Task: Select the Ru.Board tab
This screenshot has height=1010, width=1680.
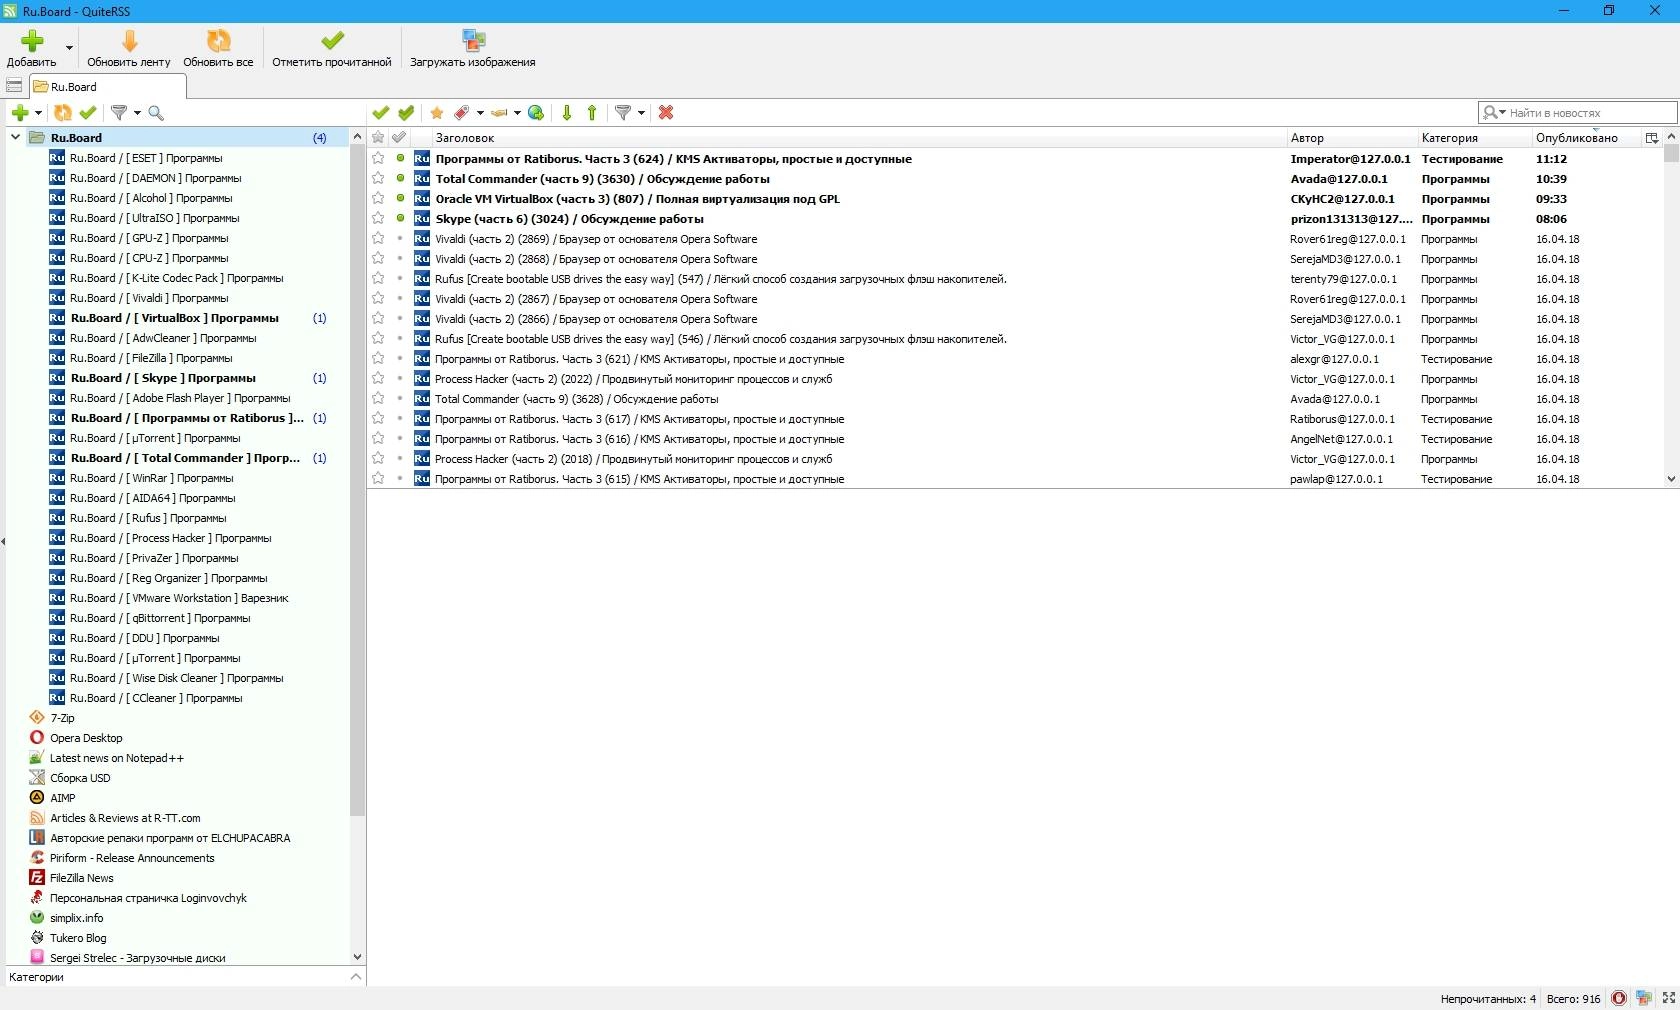Action: click(x=106, y=86)
